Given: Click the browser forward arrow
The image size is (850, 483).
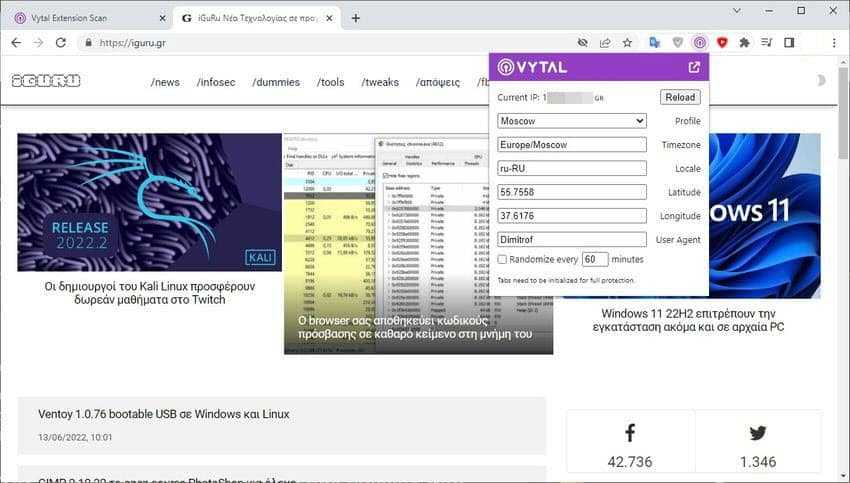Looking at the screenshot, I should (x=38, y=42).
